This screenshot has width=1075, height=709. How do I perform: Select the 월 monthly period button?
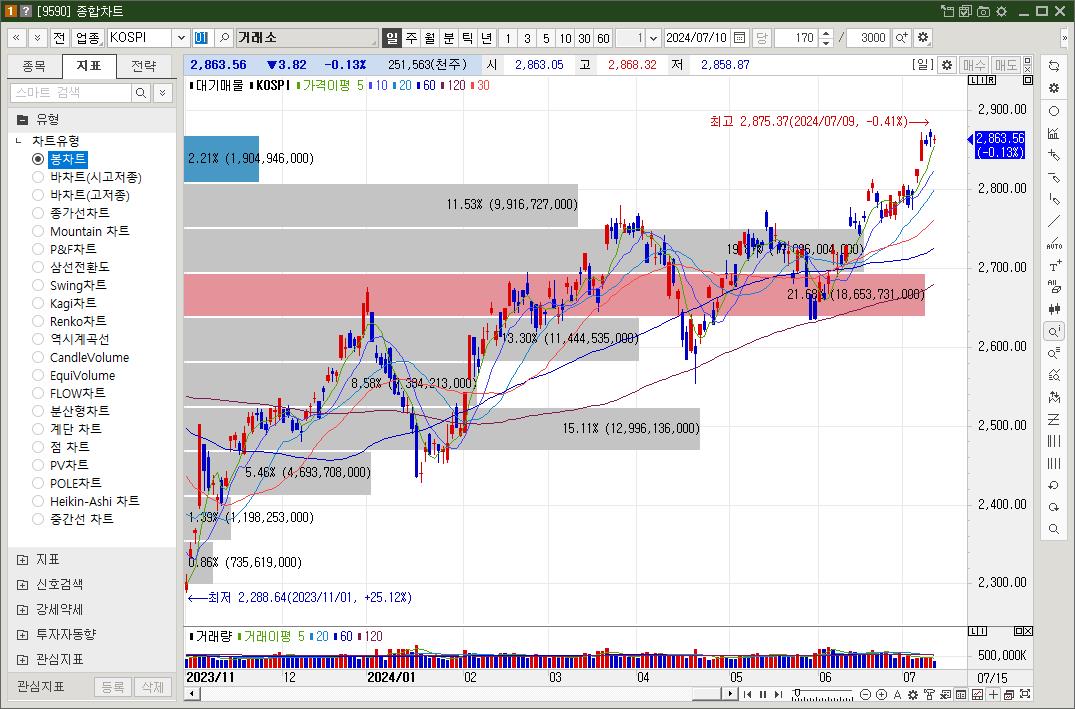[x=430, y=38]
